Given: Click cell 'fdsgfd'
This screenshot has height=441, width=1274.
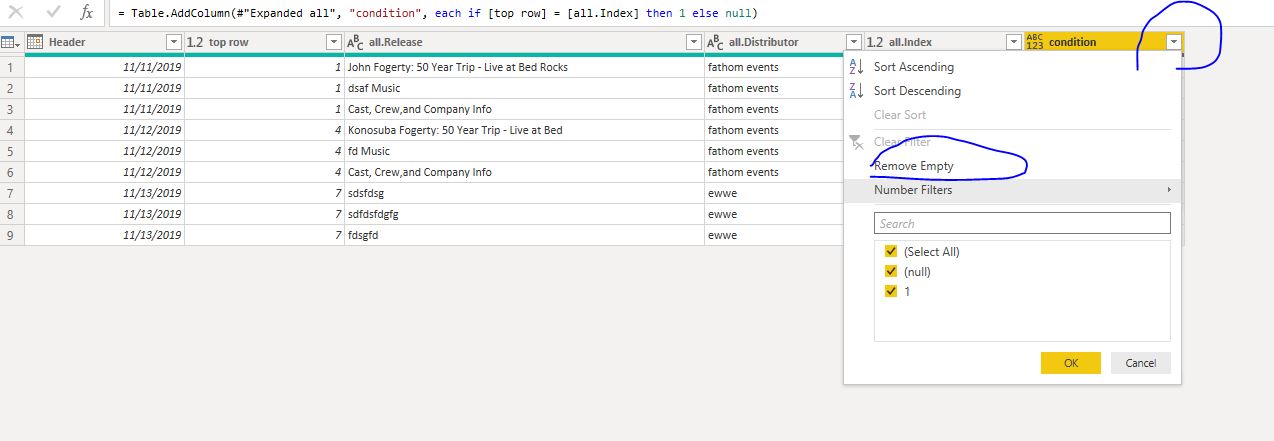Looking at the screenshot, I should 524,235.
